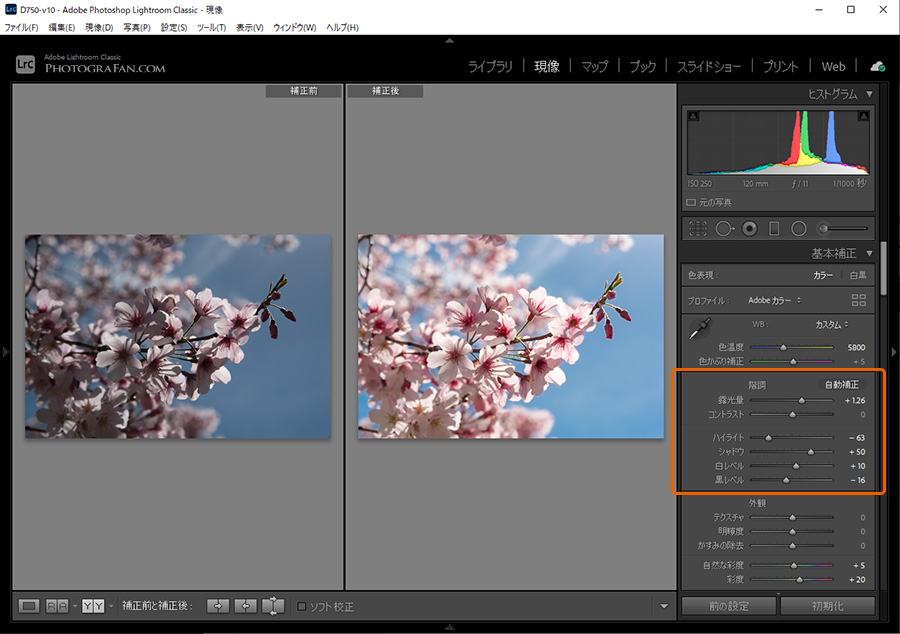Open the RA reference view options arrow
The height and width of the screenshot is (634, 900).
(75, 606)
